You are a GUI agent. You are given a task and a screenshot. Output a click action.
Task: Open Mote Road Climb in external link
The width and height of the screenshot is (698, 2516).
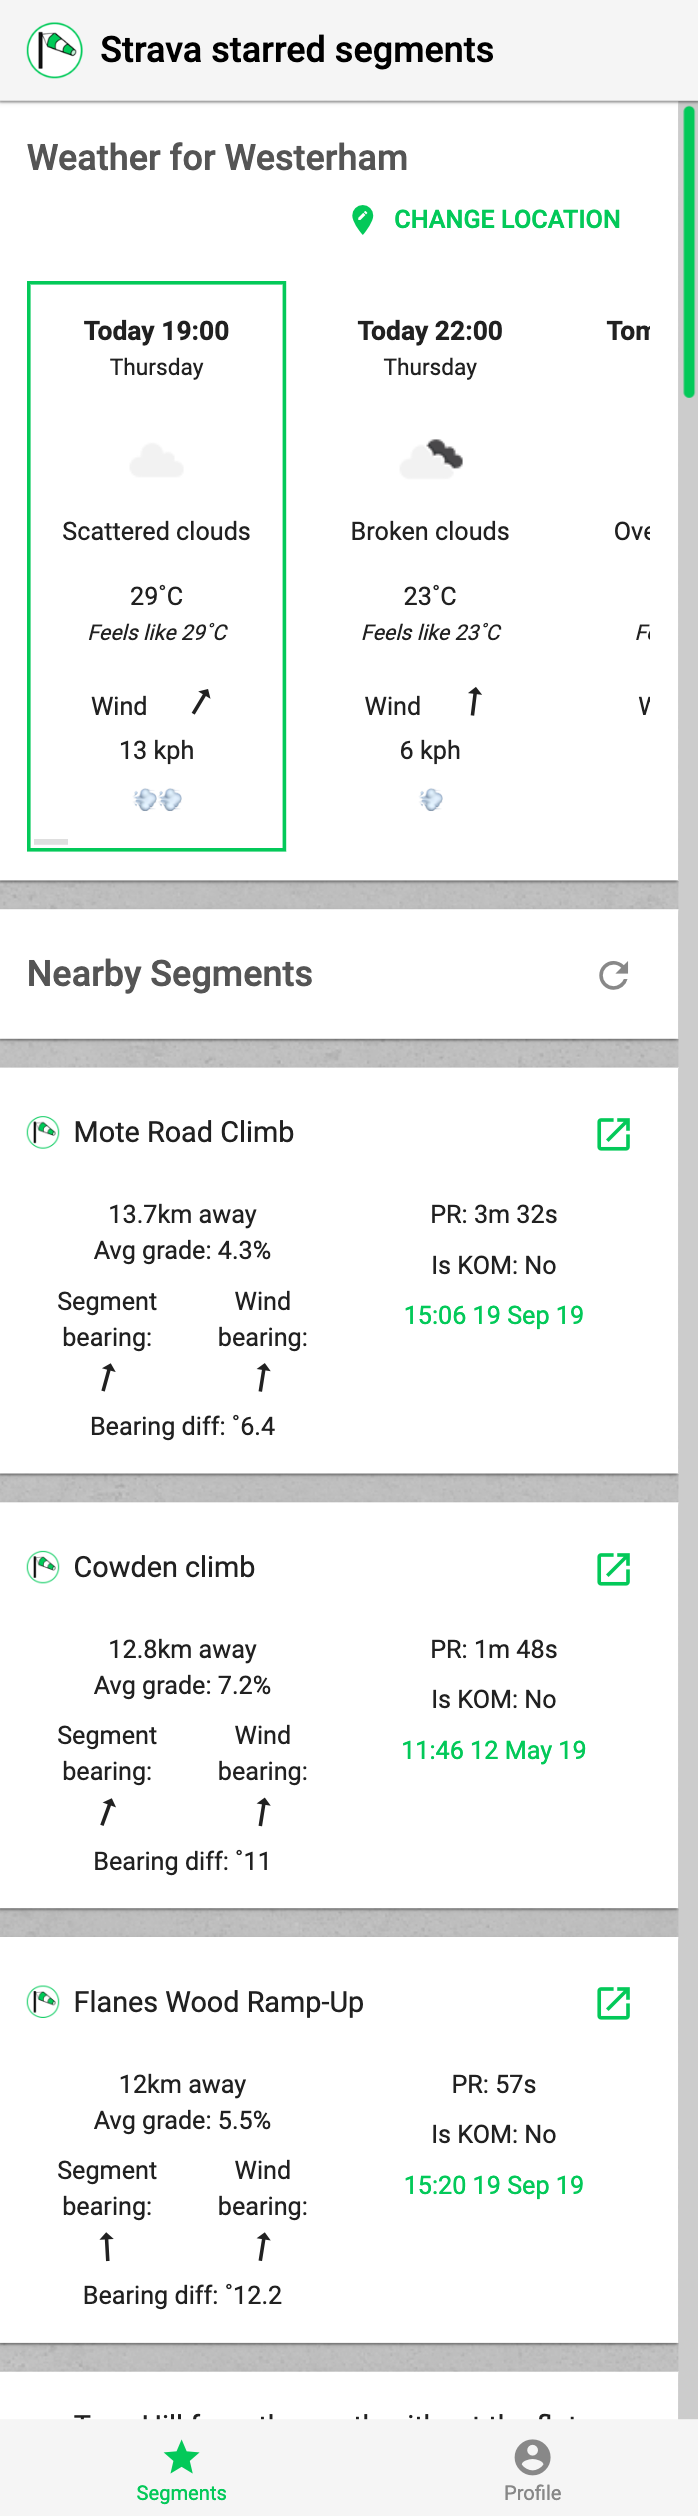tap(613, 1134)
